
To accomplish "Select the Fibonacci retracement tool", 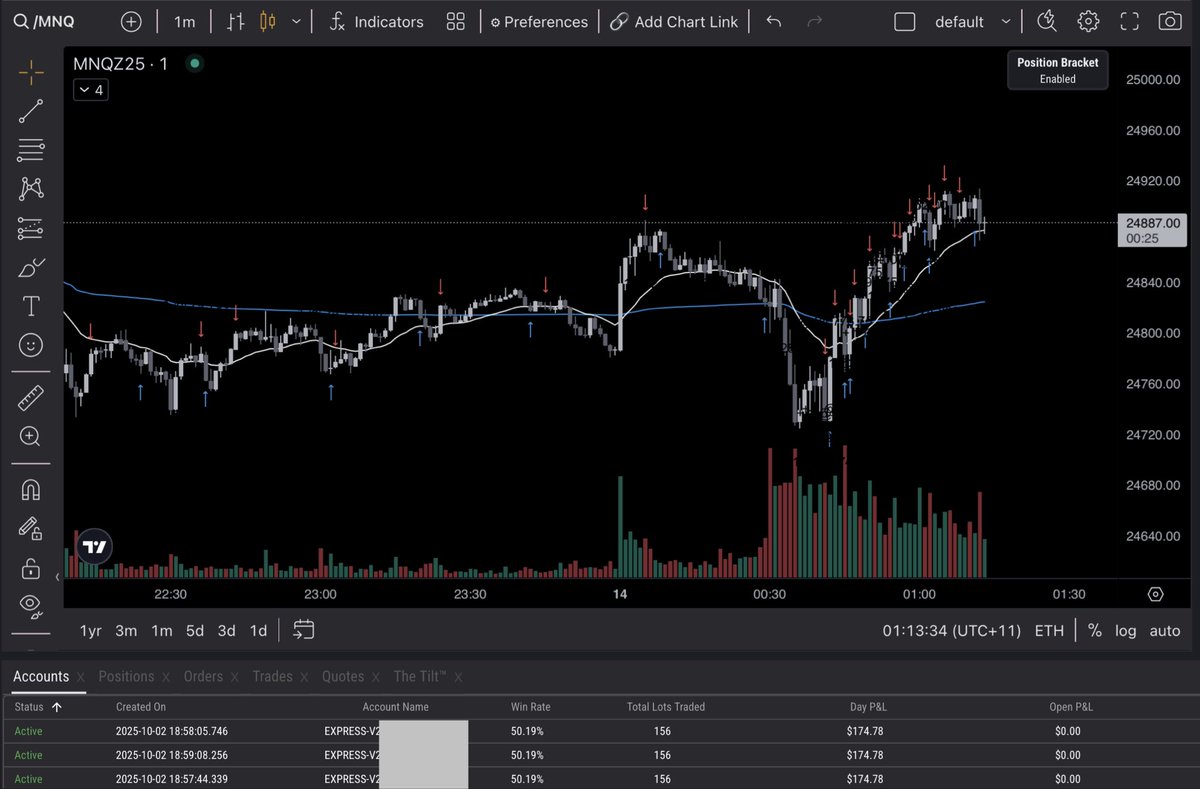I will (x=31, y=150).
